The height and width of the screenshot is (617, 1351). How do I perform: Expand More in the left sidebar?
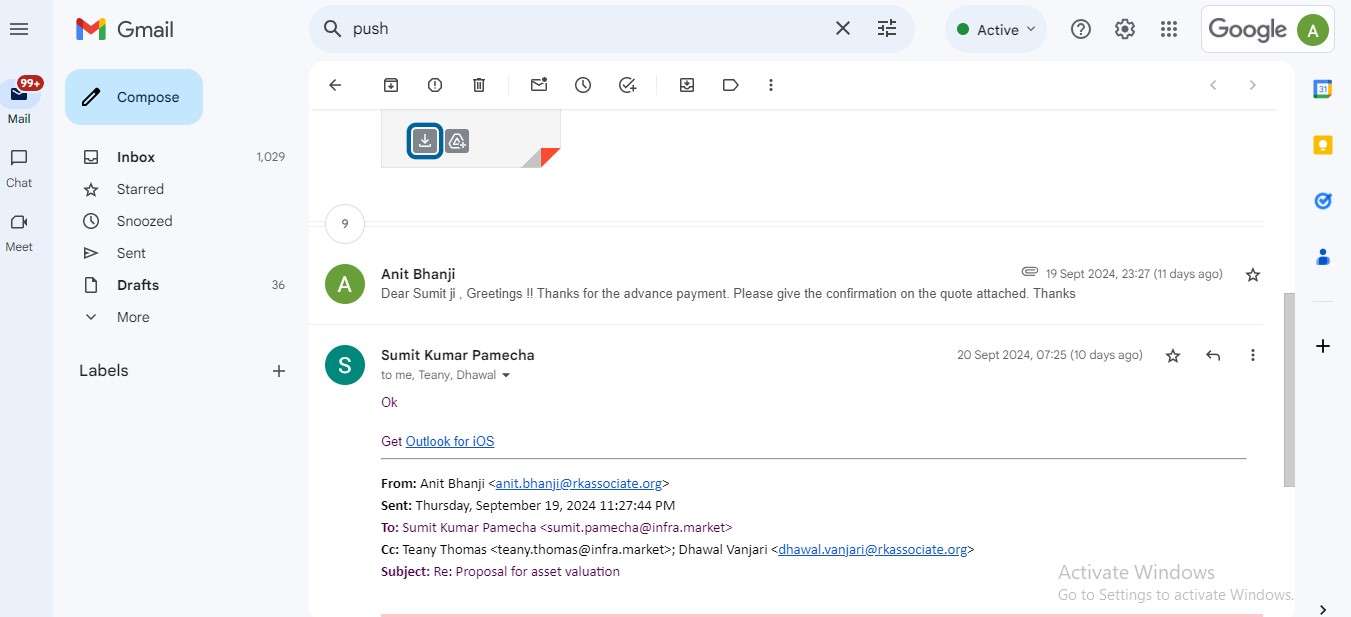tap(132, 317)
